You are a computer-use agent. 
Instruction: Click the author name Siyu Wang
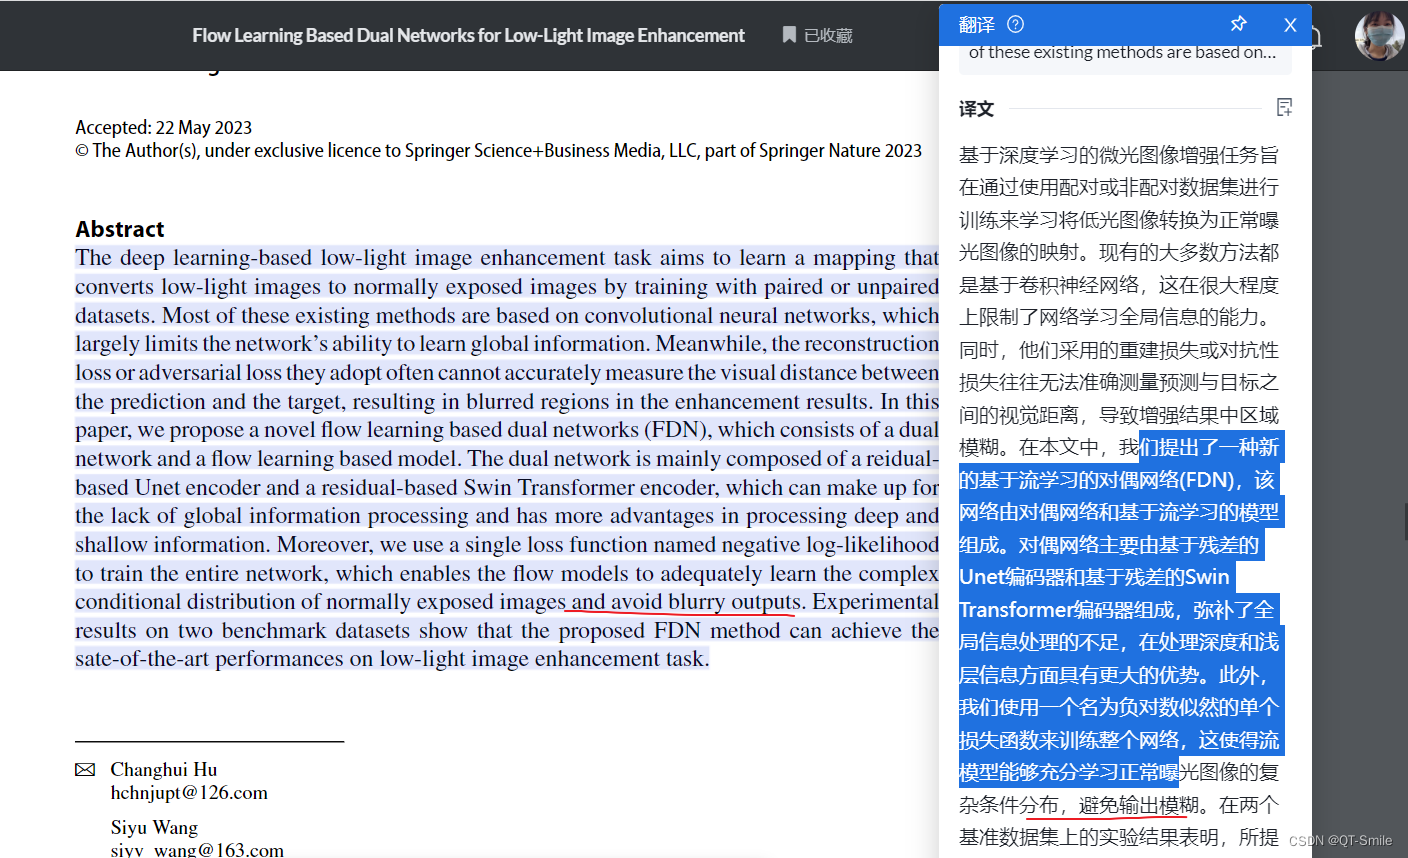pos(154,827)
